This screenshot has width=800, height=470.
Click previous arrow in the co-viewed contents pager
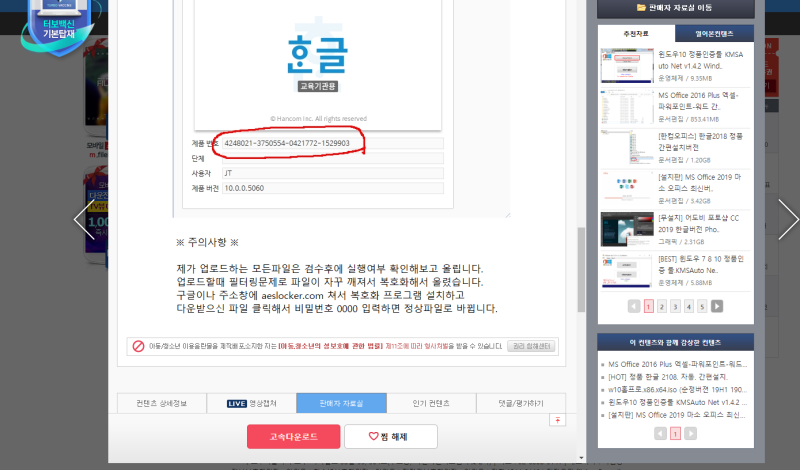pyautogui.click(x=660, y=433)
